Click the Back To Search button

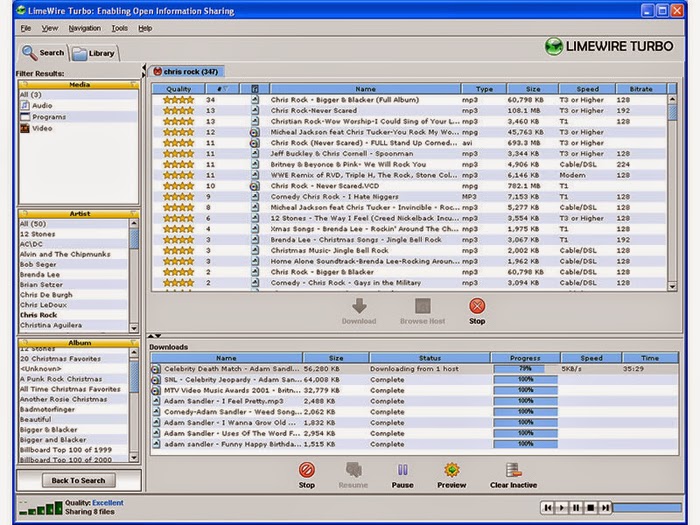coord(79,480)
